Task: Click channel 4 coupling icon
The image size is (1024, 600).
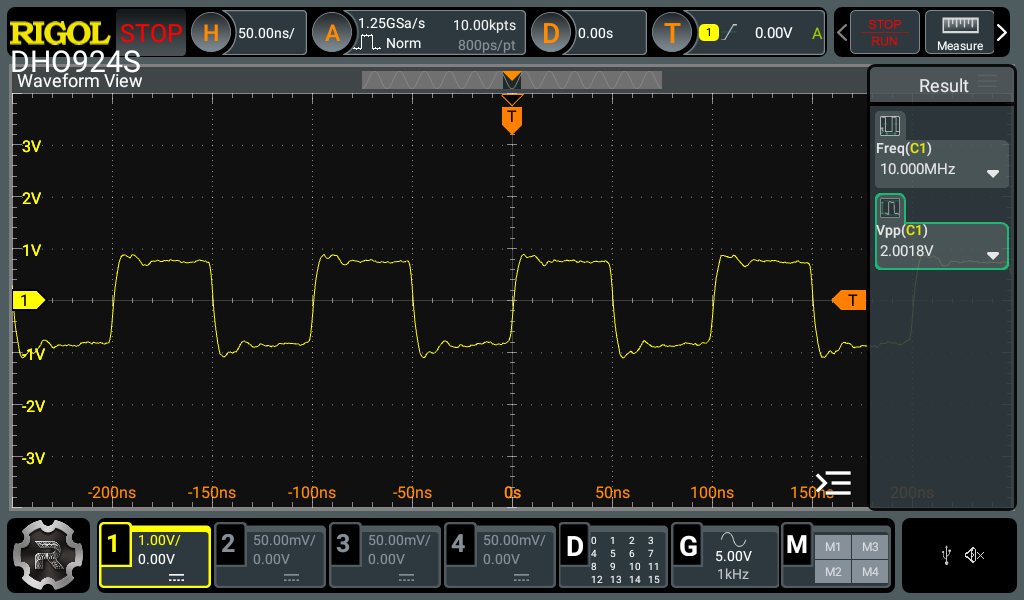Action: click(521, 578)
